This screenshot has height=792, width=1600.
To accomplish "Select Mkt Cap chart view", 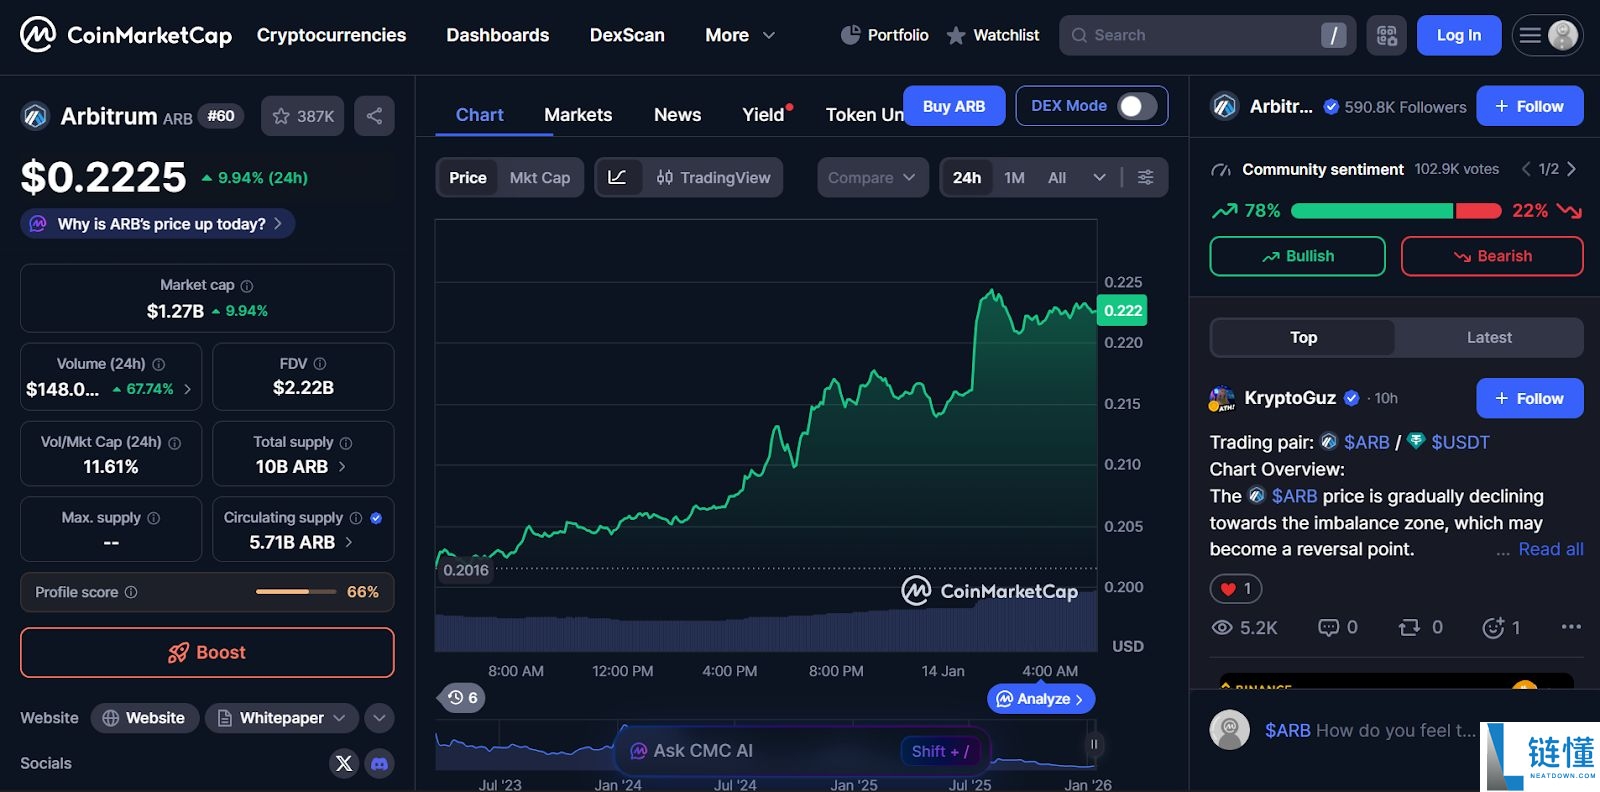I will [x=540, y=177].
